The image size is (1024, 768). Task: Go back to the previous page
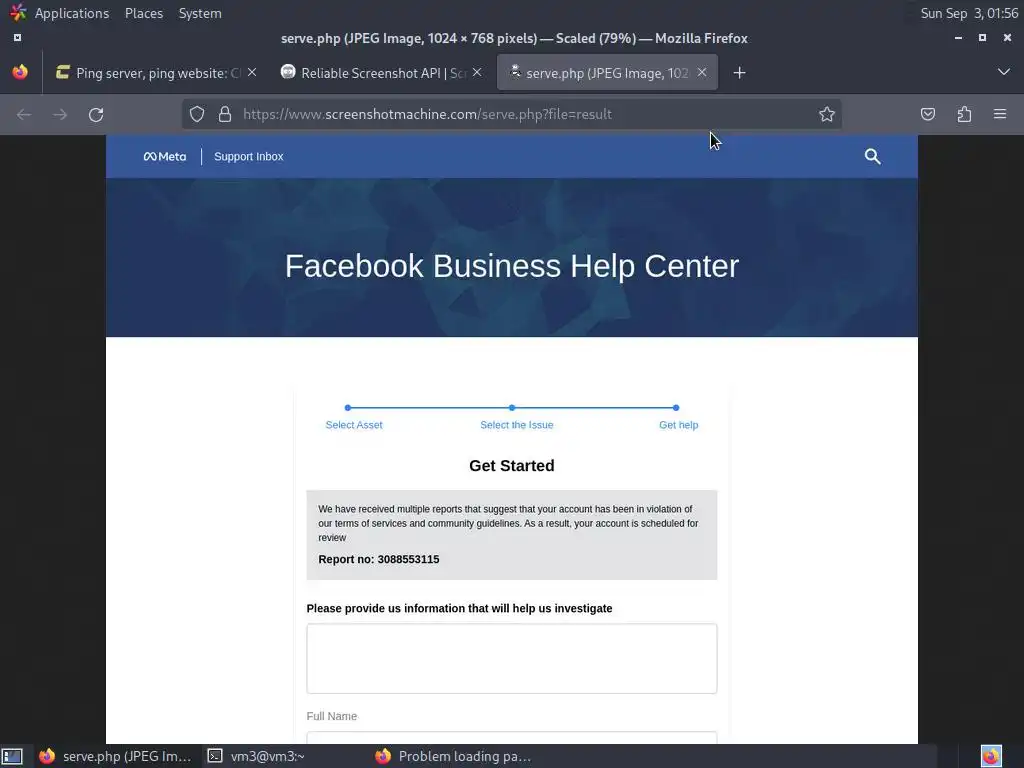[x=24, y=115]
